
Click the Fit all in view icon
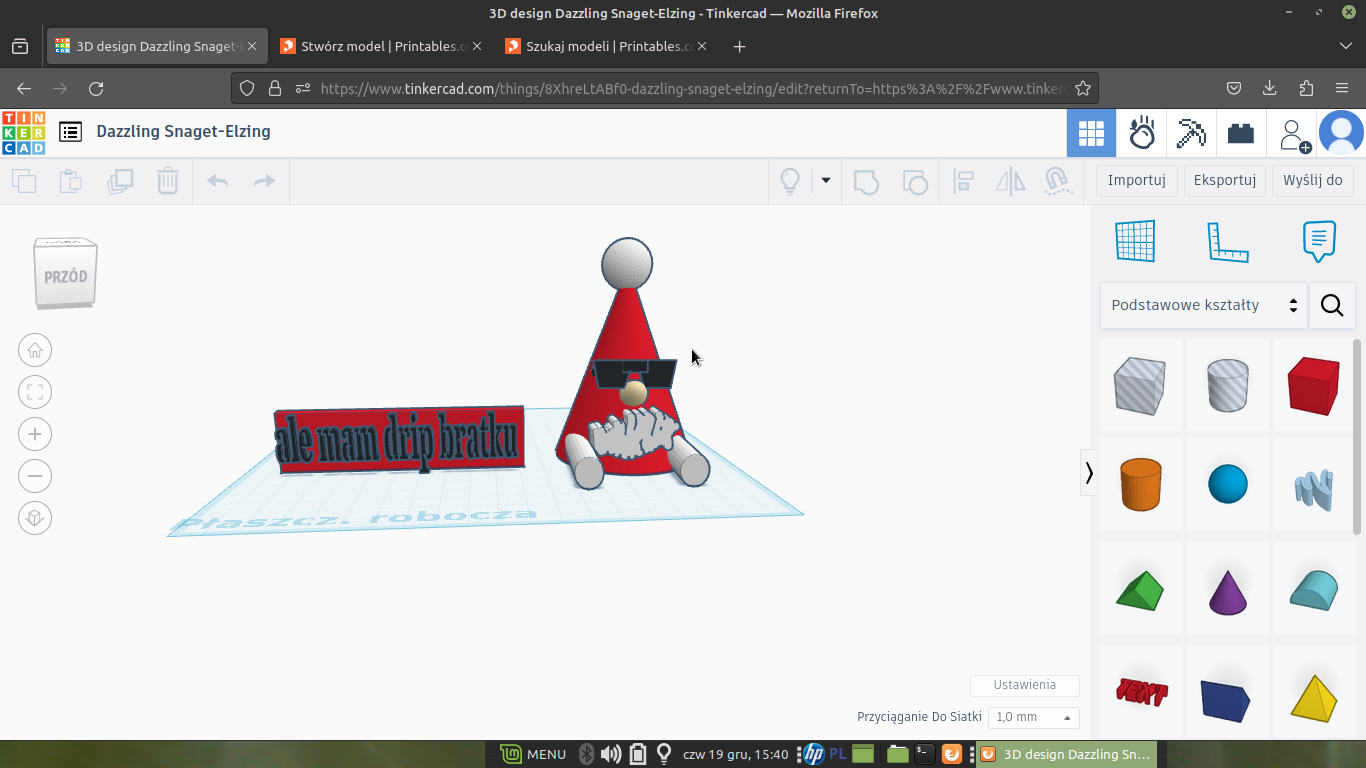click(x=35, y=392)
